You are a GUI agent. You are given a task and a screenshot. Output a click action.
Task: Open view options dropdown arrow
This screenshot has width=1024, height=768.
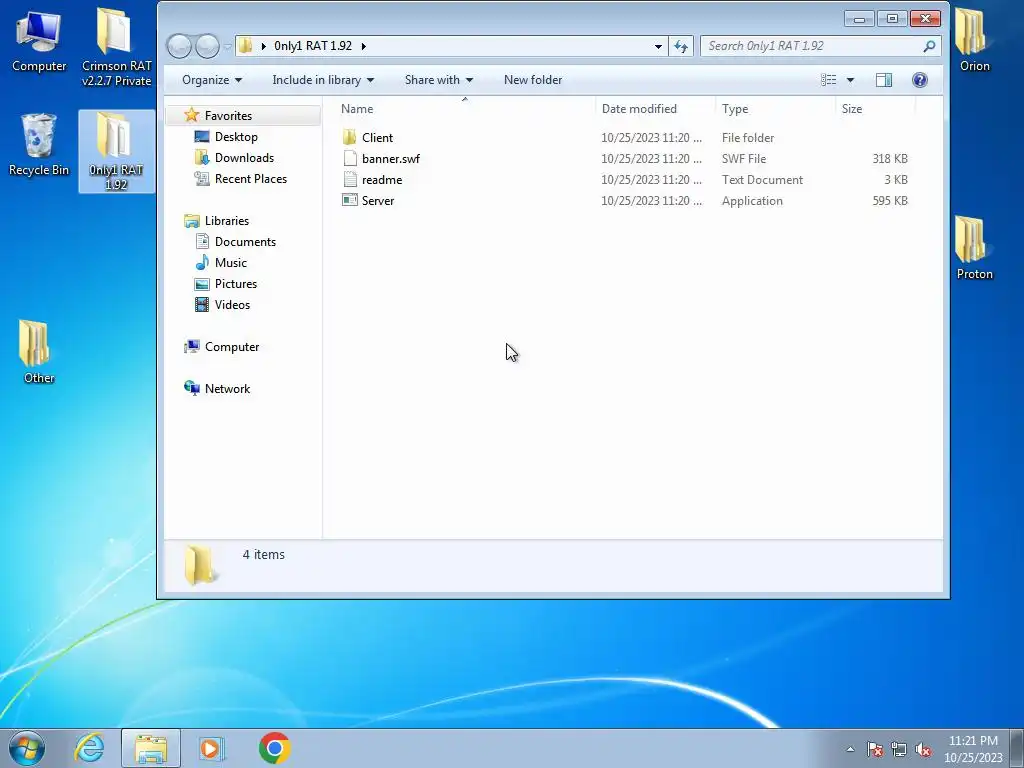(850, 80)
